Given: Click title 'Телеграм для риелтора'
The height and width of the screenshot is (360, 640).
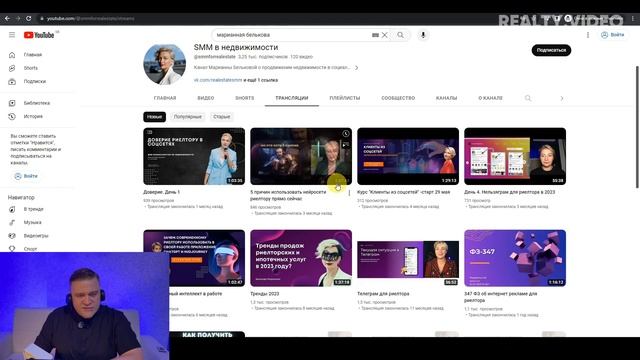Looking at the screenshot, I should [x=383, y=294].
